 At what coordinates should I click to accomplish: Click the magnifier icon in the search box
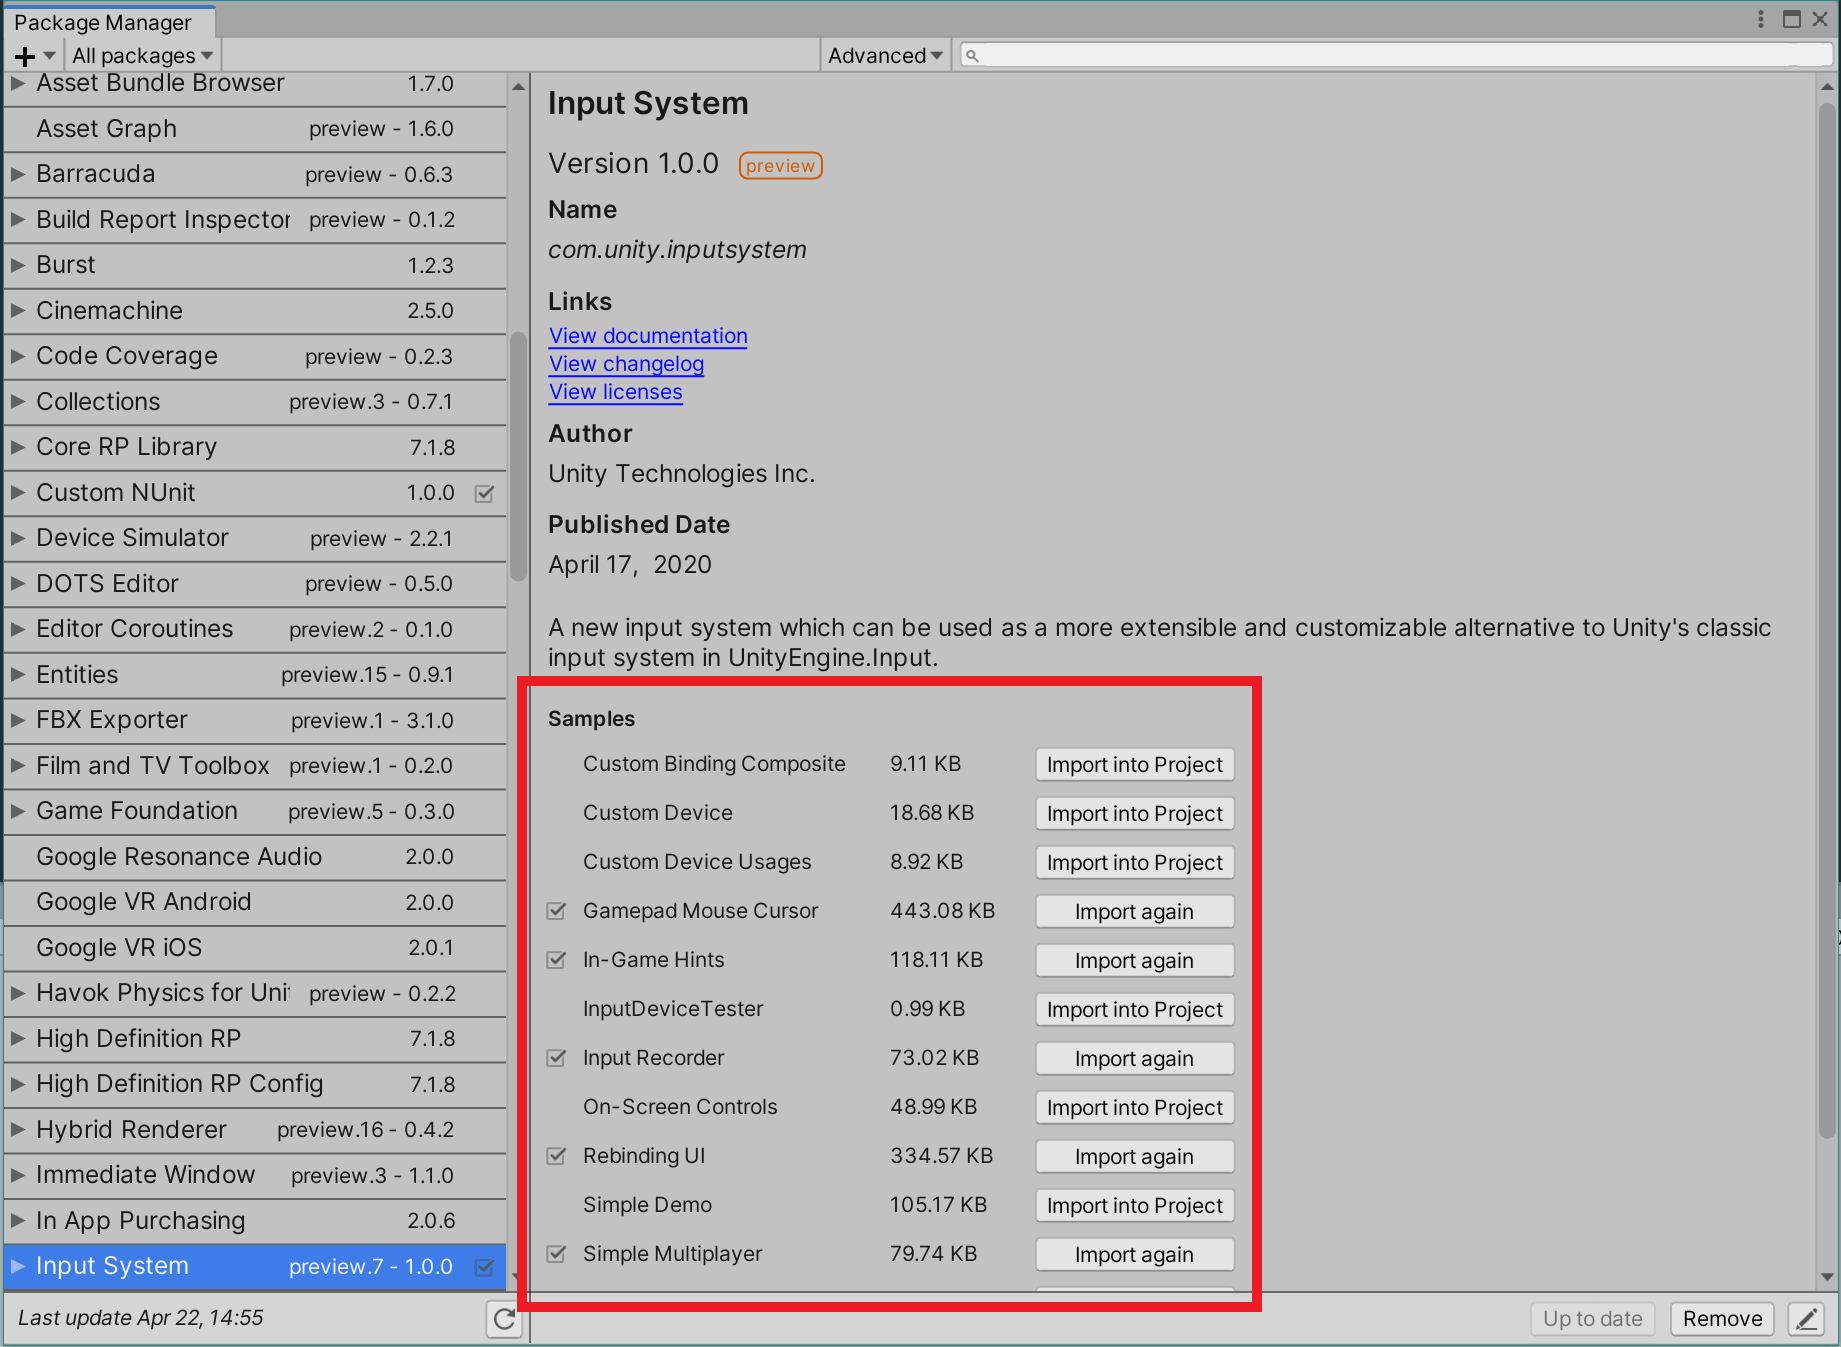[x=972, y=56]
